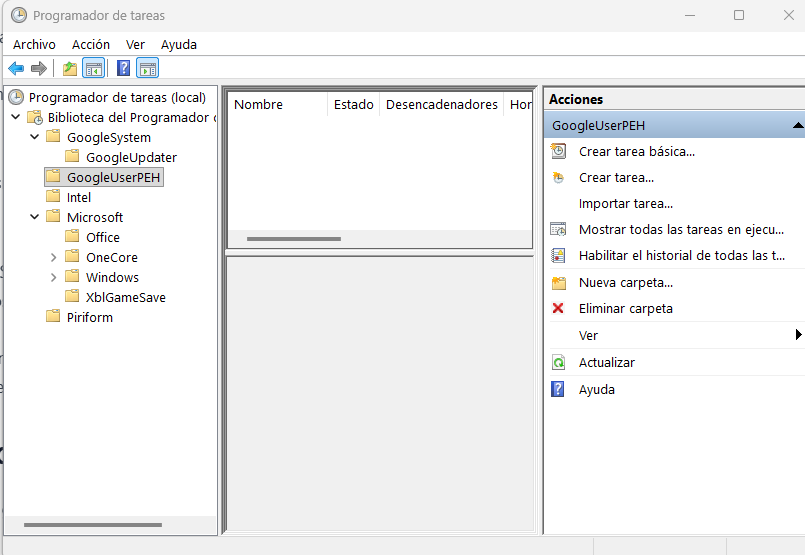Click the tree pane horizontal scrollbar
Image resolution: width=805 pixels, height=555 pixels.
pyautogui.click(x=93, y=525)
